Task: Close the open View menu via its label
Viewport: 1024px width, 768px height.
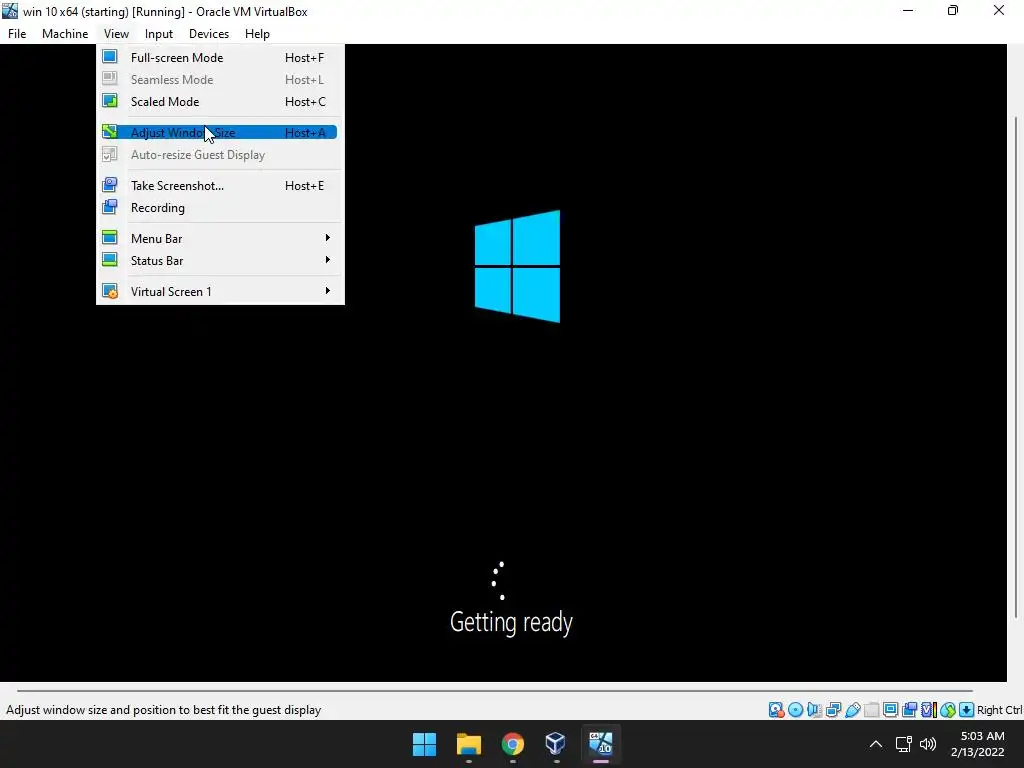Action: (x=116, y=34)
